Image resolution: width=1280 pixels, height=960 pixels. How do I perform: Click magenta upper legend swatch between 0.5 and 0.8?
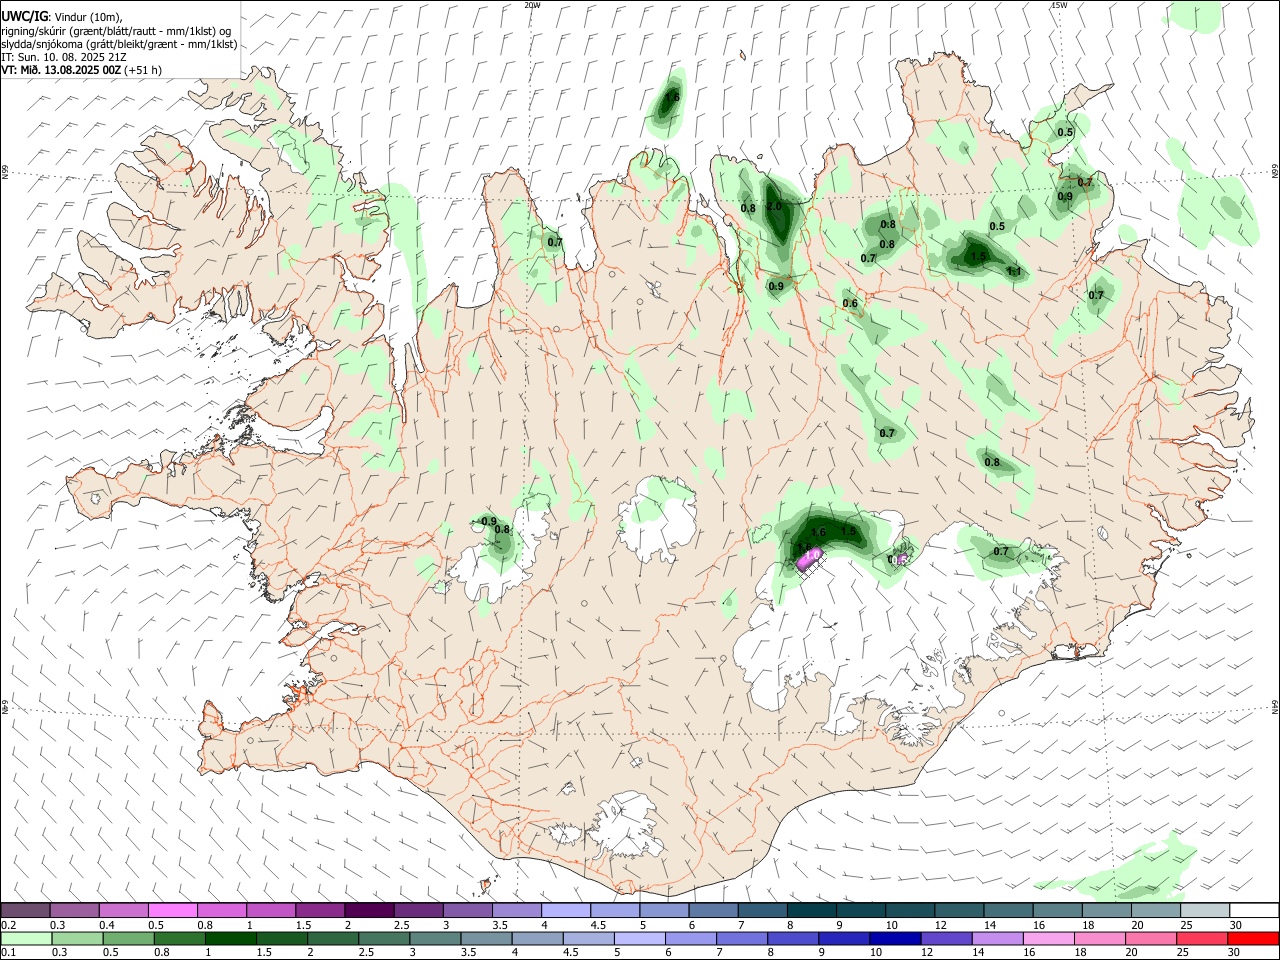click(173, 910)
